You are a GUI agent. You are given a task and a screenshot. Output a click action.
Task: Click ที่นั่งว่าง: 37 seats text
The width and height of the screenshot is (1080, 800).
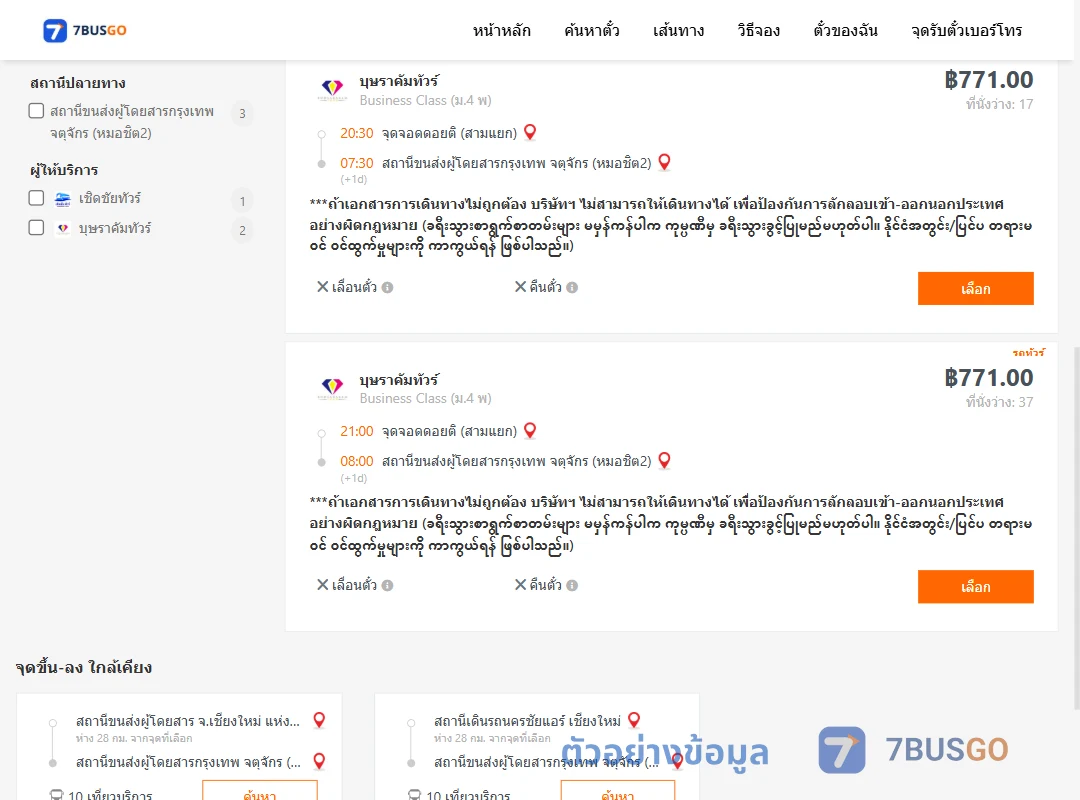click(x=999, y=402)
